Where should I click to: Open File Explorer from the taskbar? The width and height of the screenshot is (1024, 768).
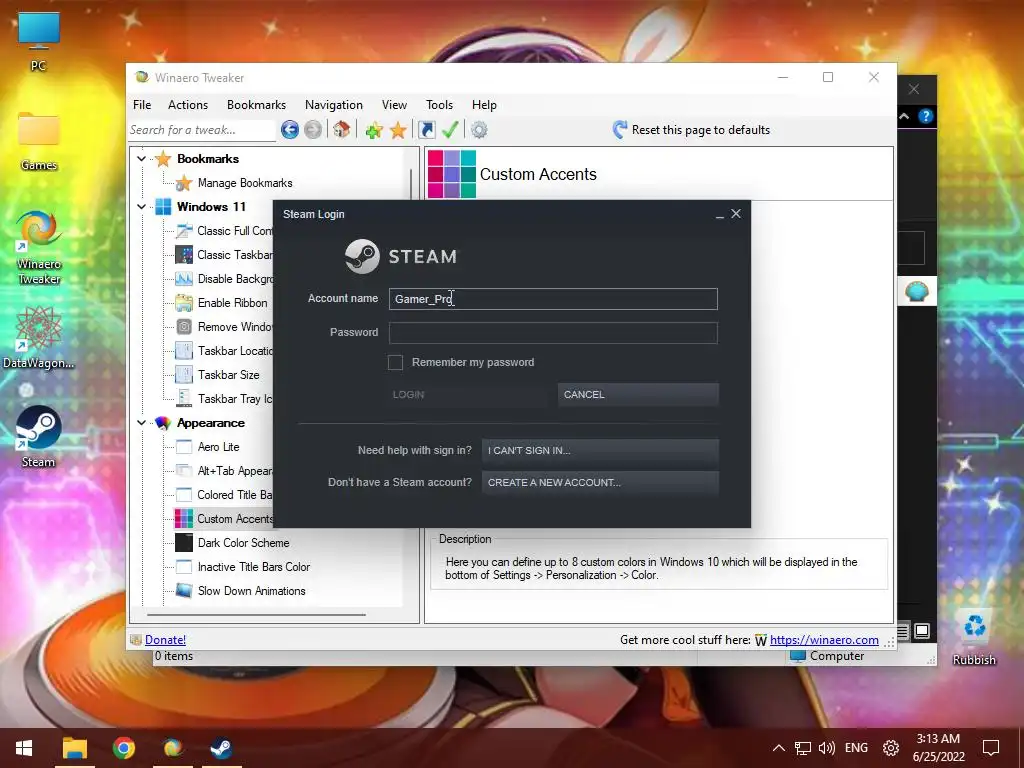(74, 748)
